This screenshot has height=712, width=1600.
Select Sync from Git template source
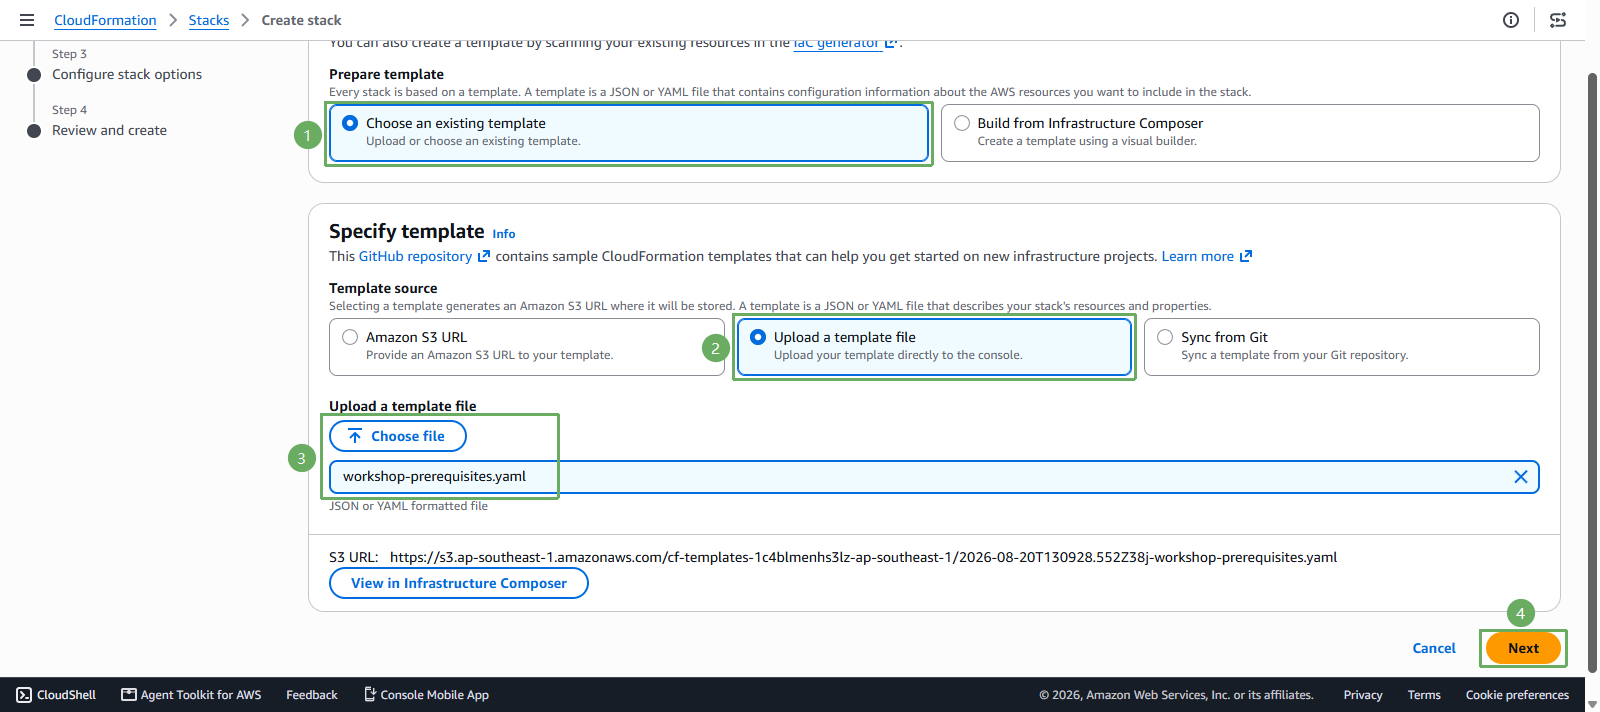tap(1341, 347)
